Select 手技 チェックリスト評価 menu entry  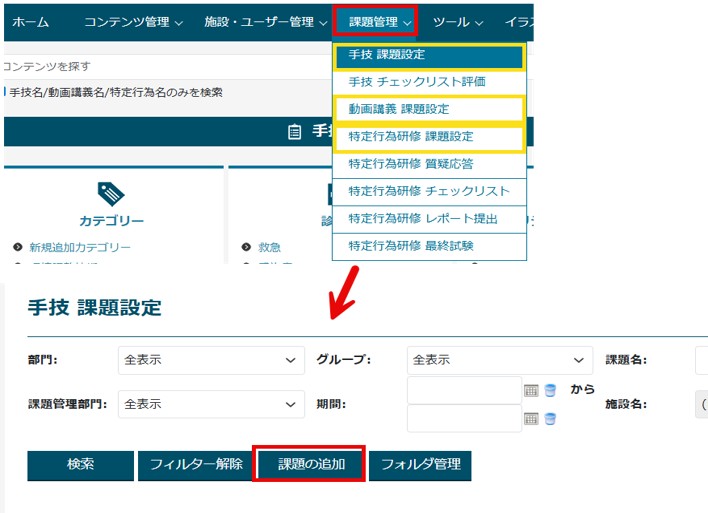tap(429, 82)
